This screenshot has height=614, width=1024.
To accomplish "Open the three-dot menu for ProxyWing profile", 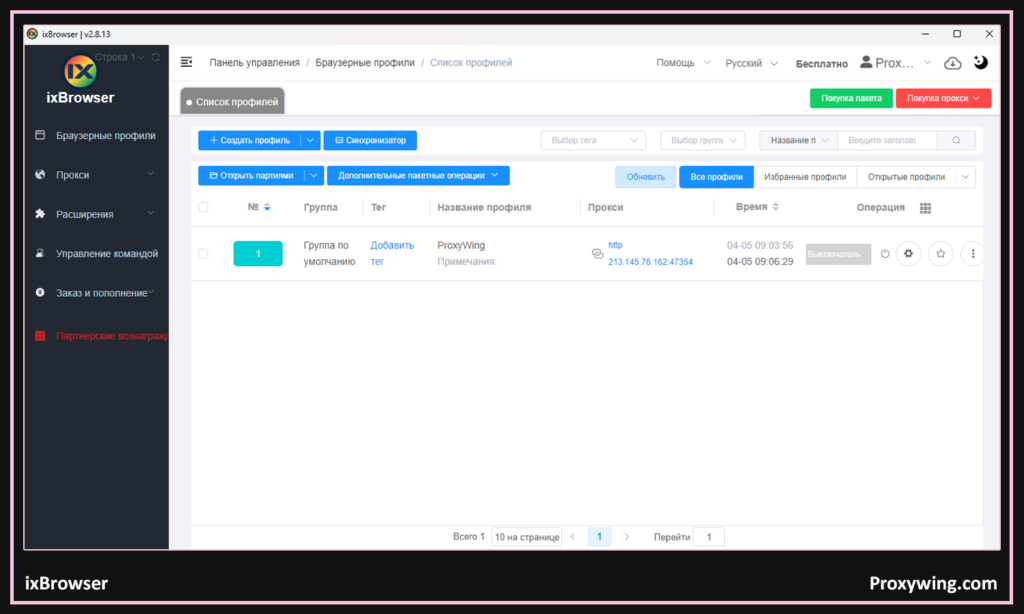I will (x=972, y=254).
